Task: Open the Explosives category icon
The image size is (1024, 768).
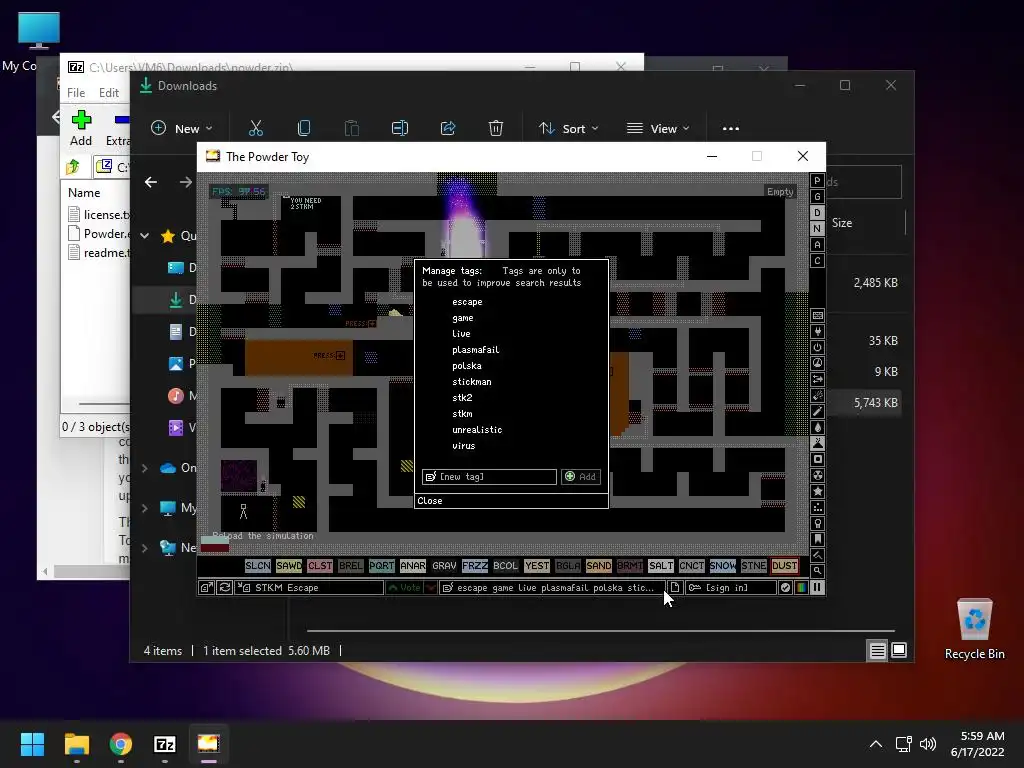Action: [x=817, y=395]
